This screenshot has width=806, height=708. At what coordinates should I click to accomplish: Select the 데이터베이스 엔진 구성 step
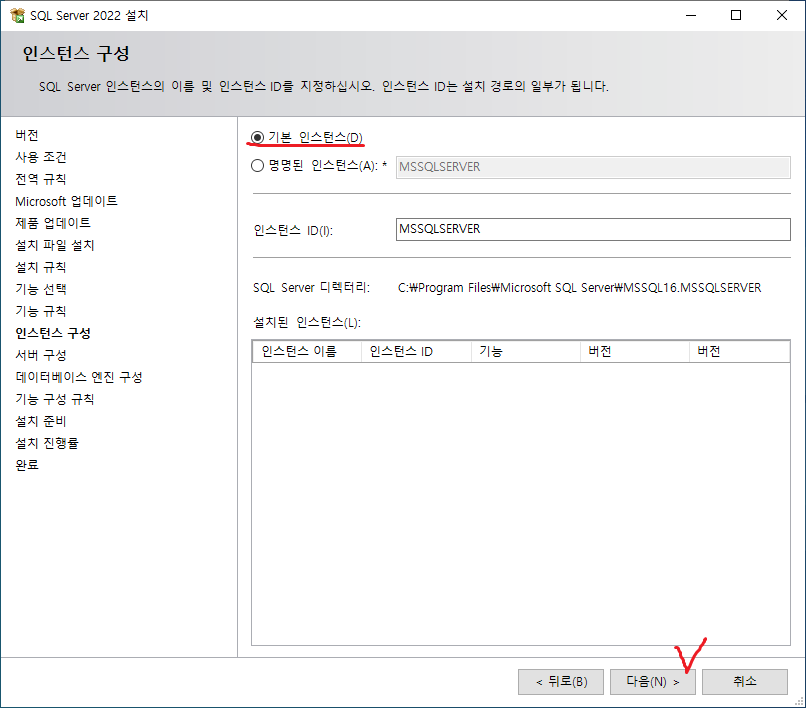click(79, 377)
